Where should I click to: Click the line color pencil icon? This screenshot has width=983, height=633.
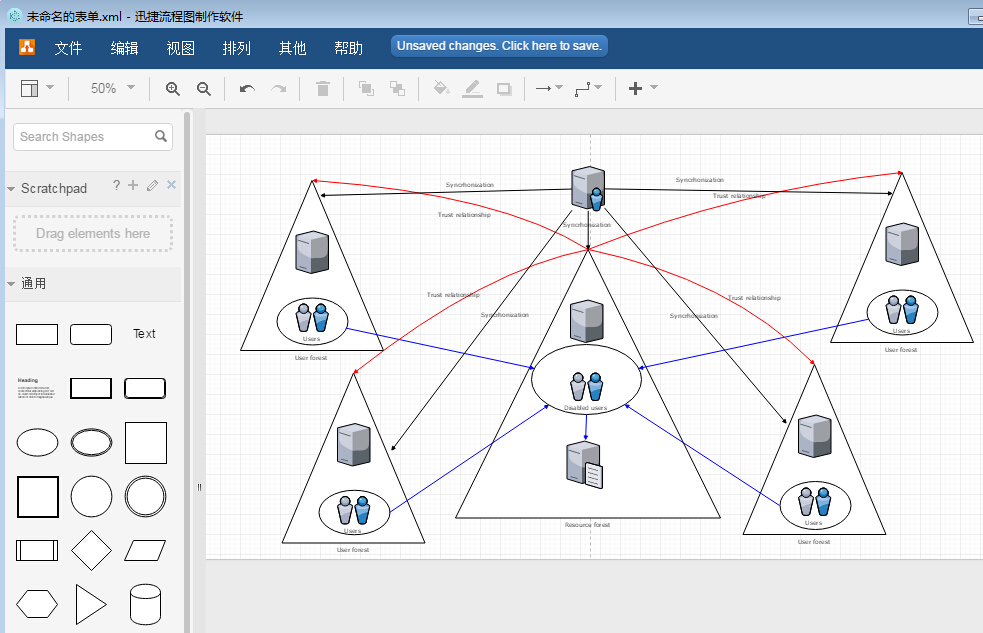pyautogui.click(x=472, y=89)
